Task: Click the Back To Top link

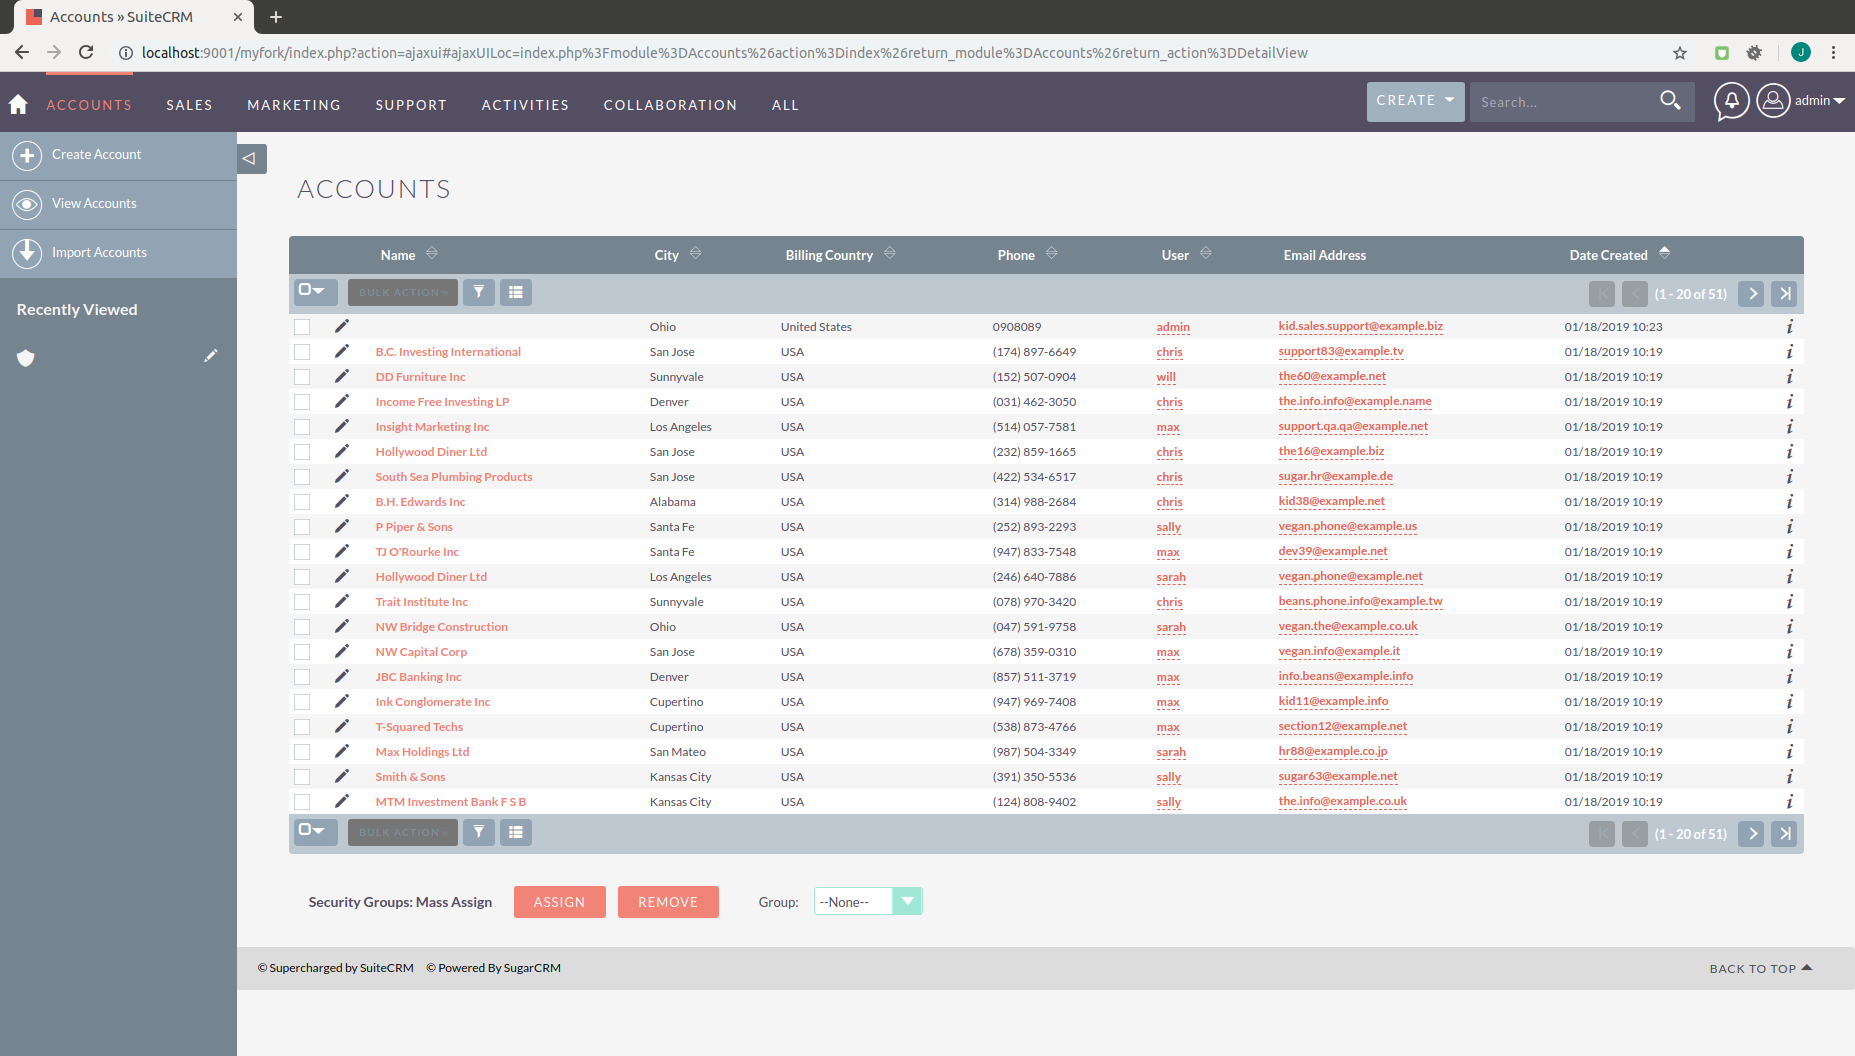Action: pos(1760,968)
